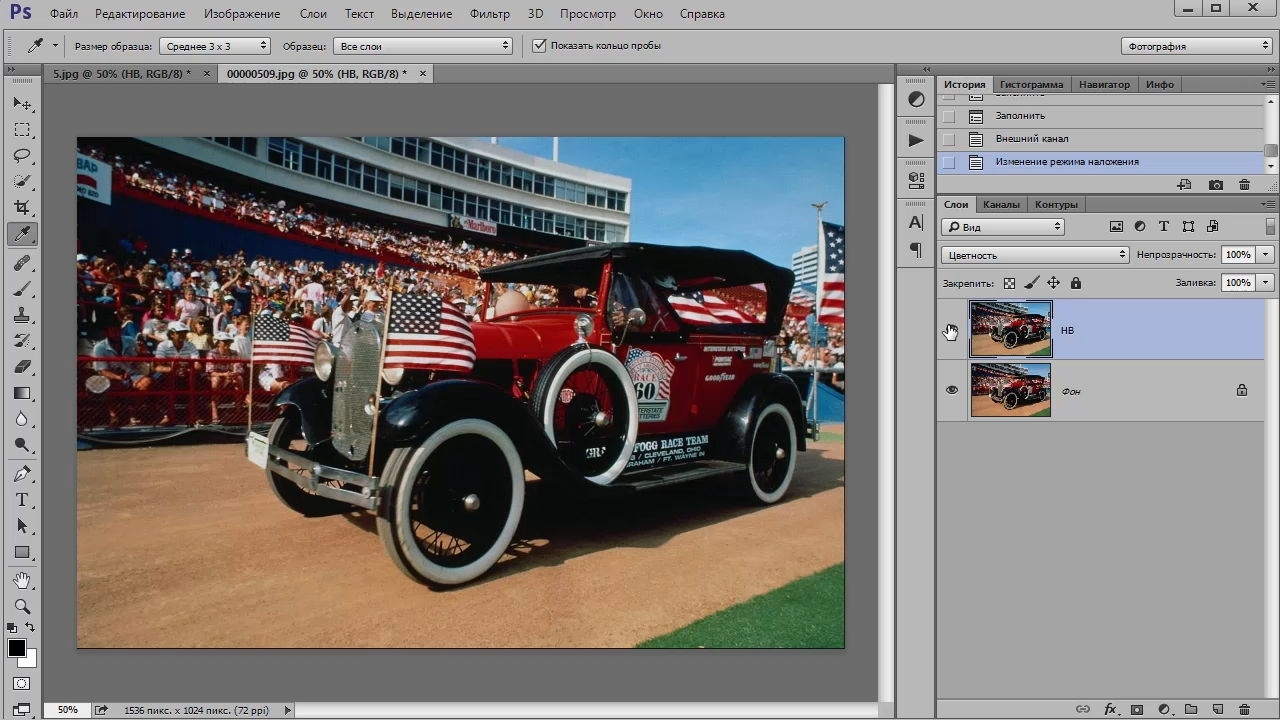Create new snapshot with camera icon
This screenshot has height=720, width=1280.
click(1216, 185)
